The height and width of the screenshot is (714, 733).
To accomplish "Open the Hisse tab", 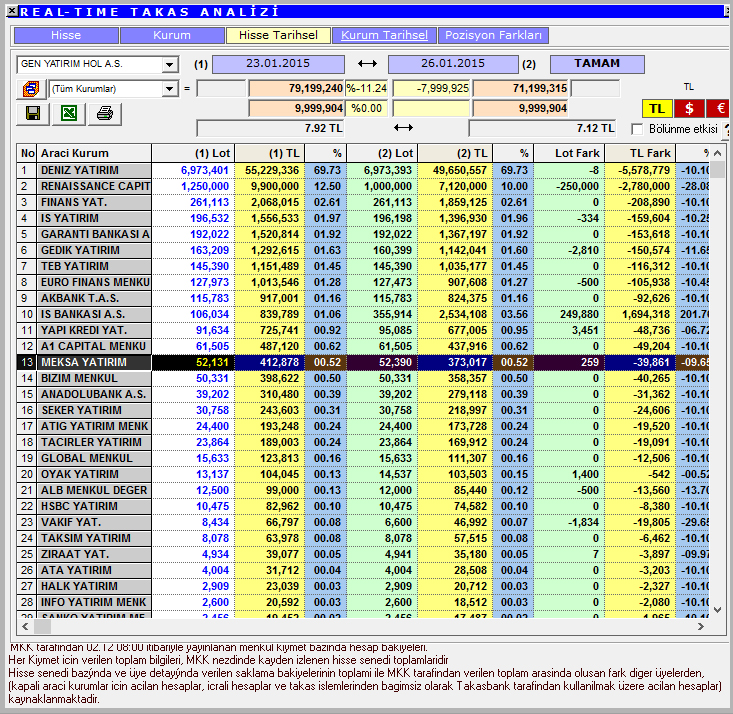I will 66,35.
